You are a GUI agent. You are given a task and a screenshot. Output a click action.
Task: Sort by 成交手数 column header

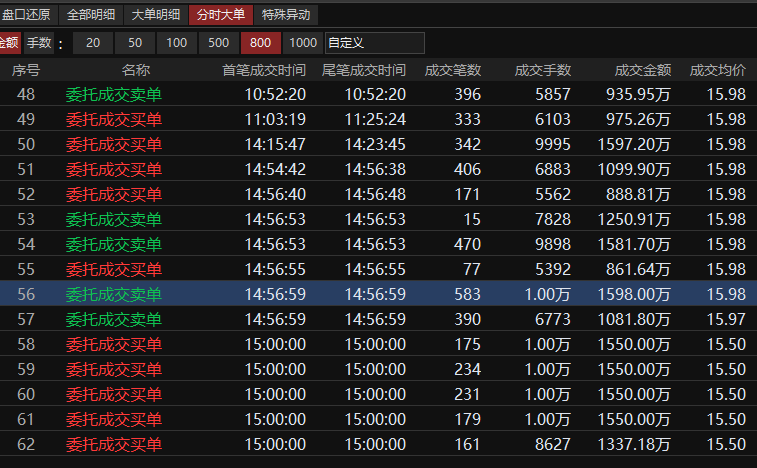(543, 71)
